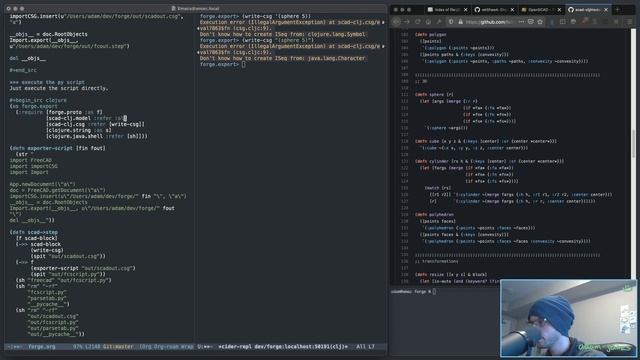The width and height of the screenshot is (640, 360).
Task: Click the 'del __objs__' line at top
Action: 28,58
